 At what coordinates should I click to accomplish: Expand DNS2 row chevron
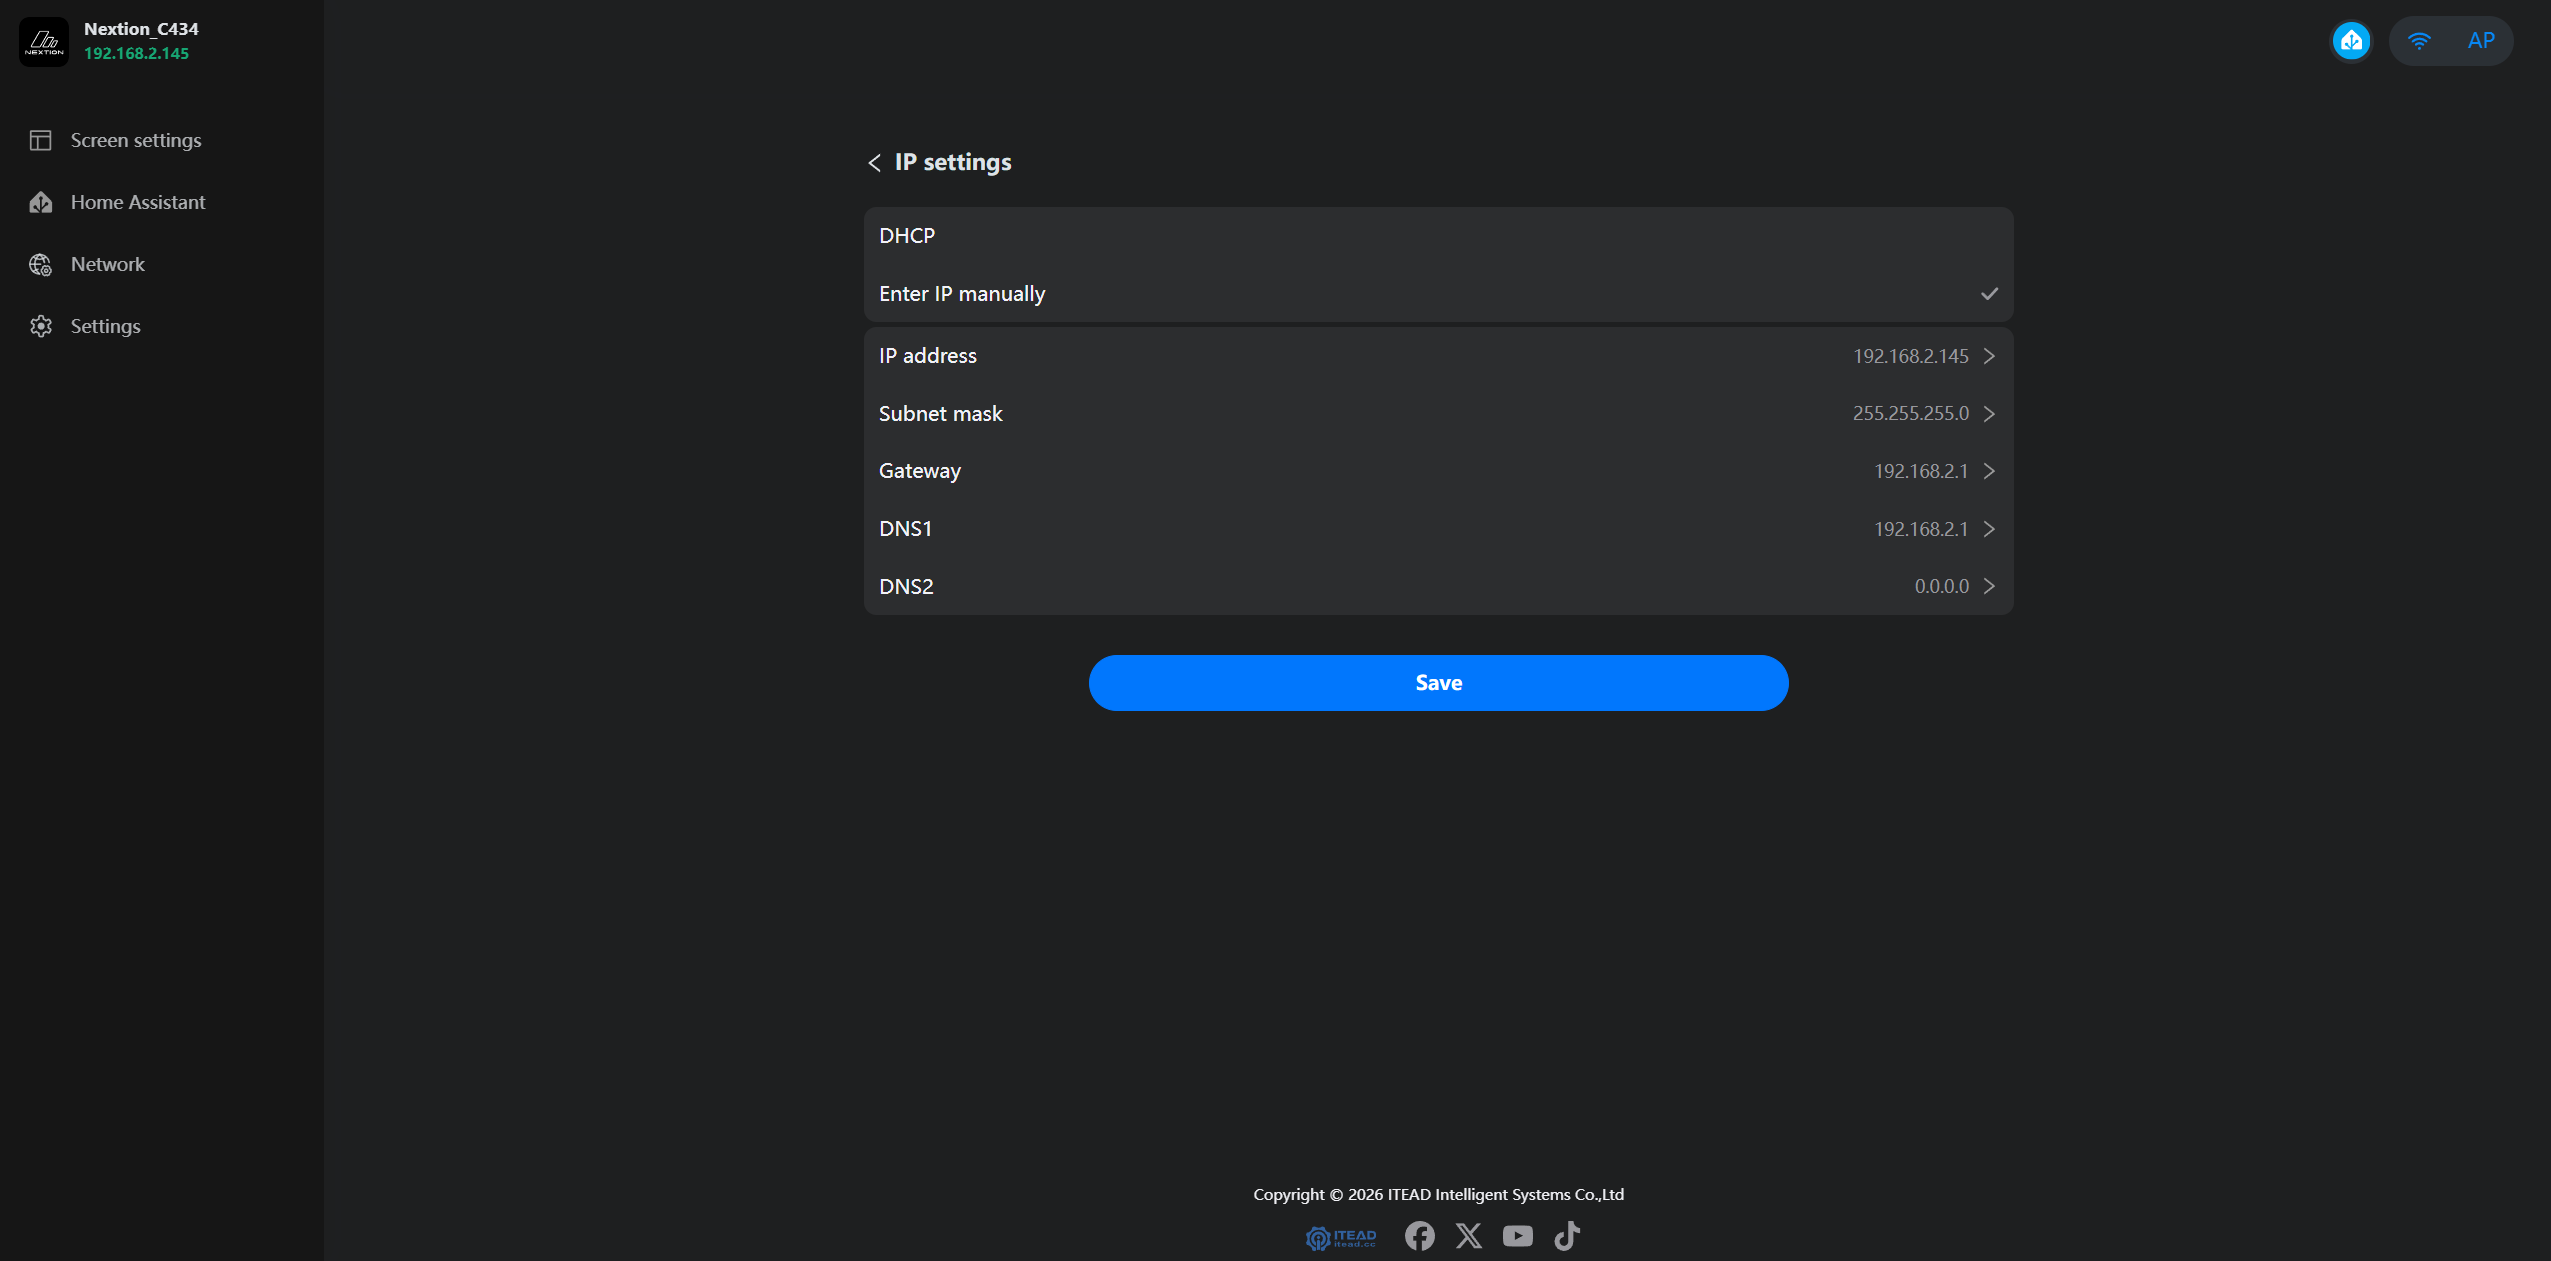(x=1989, y=586)
